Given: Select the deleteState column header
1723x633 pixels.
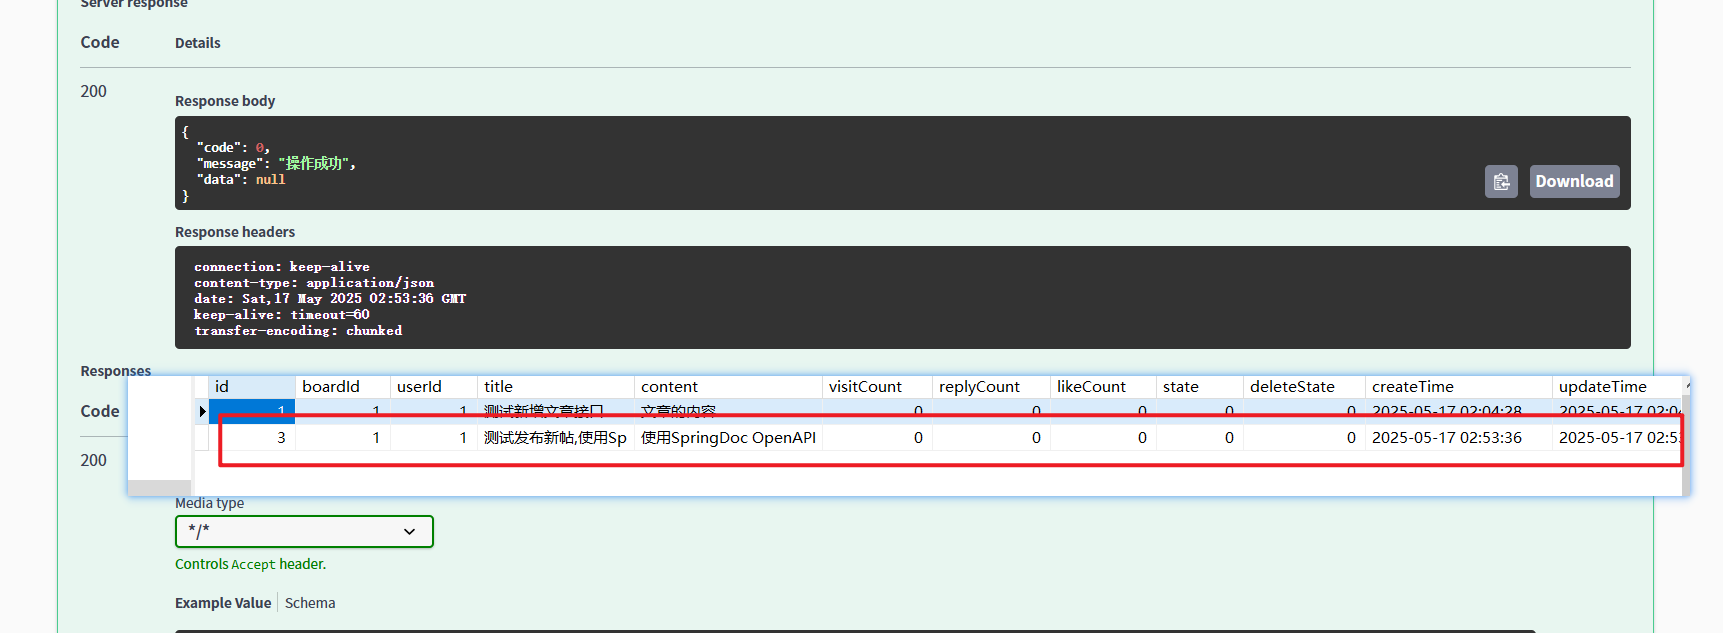Looking at the screenshot, I should [1304, 387].
